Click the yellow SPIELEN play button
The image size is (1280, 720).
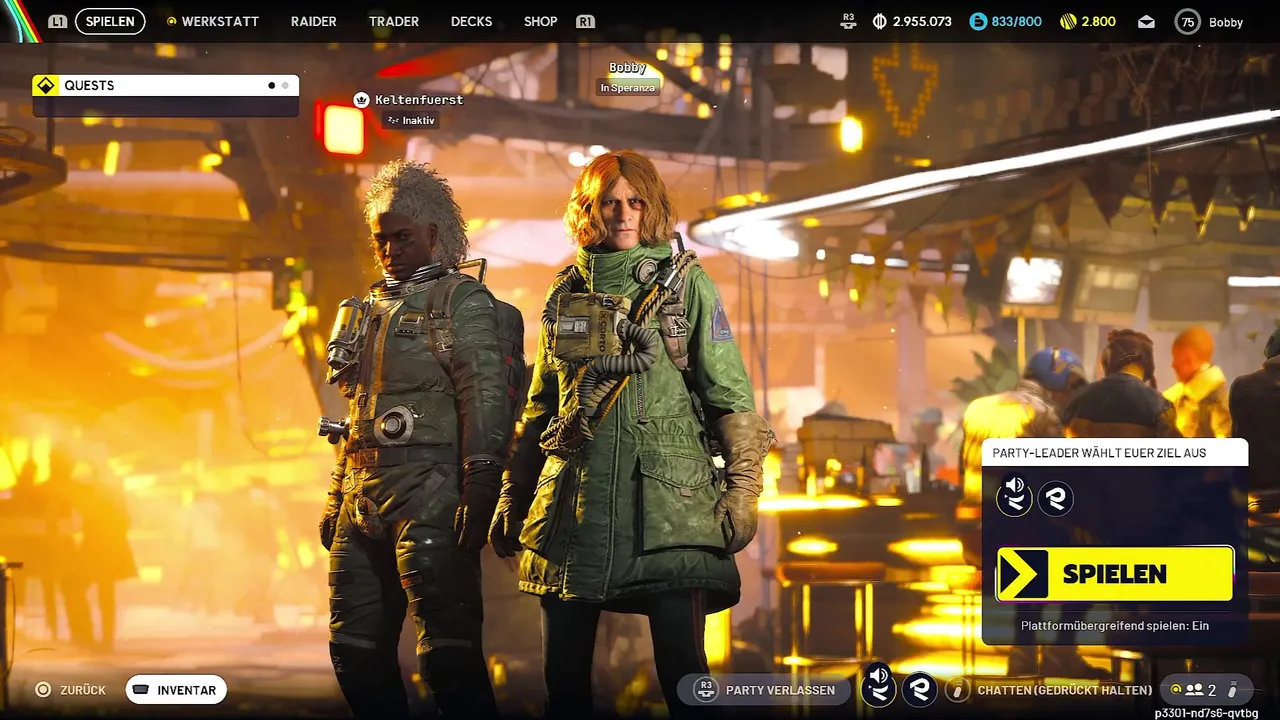[1114, 574]
